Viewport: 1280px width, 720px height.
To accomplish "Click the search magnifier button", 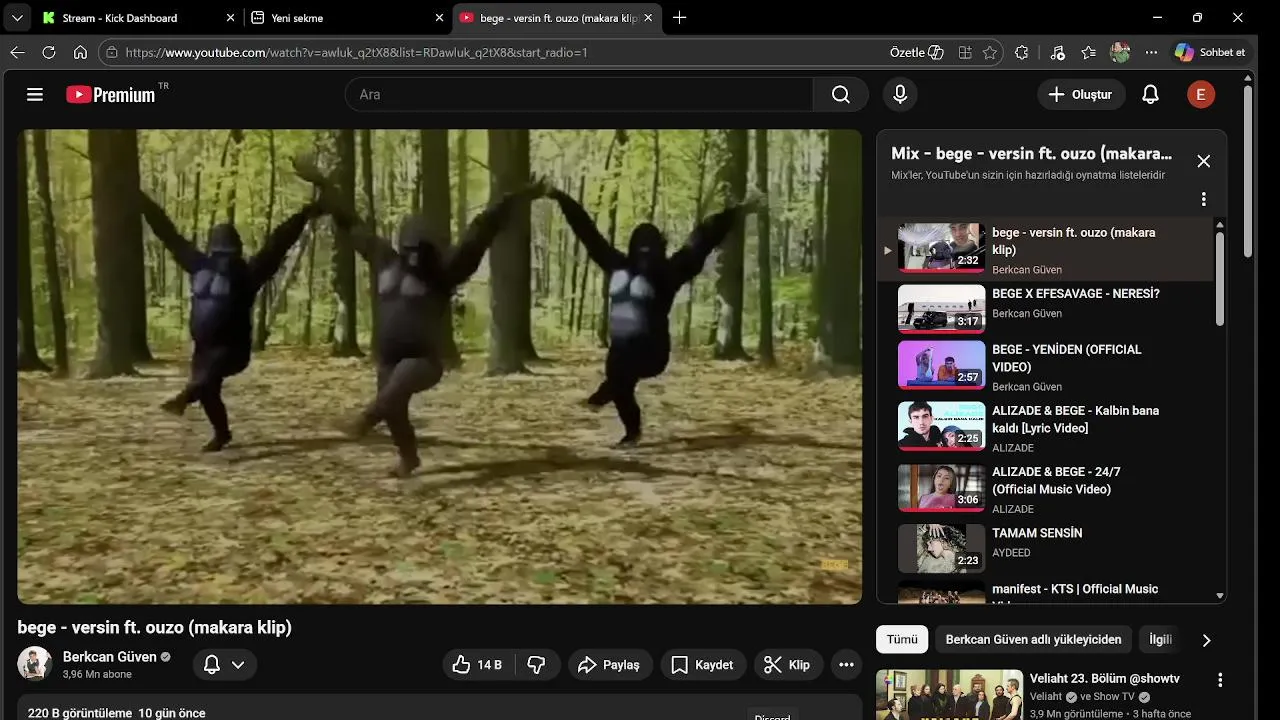I will (x=841, y=94).
